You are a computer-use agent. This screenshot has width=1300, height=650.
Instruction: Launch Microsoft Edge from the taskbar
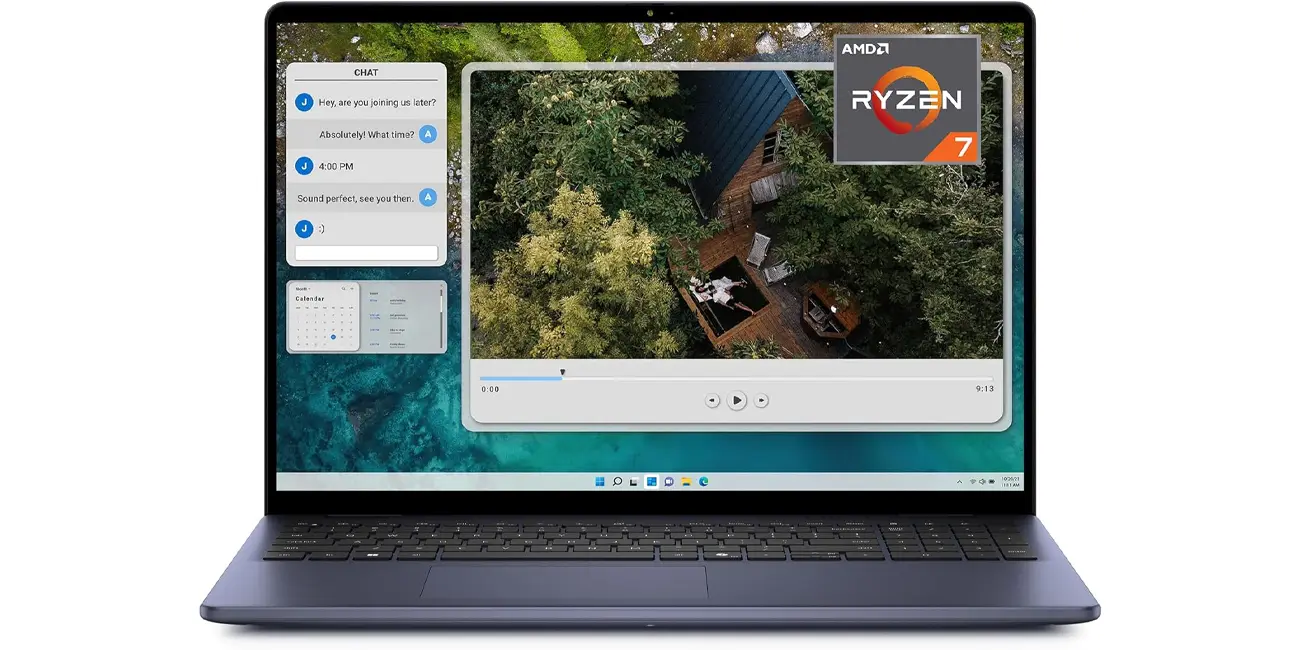pos(704,482)
